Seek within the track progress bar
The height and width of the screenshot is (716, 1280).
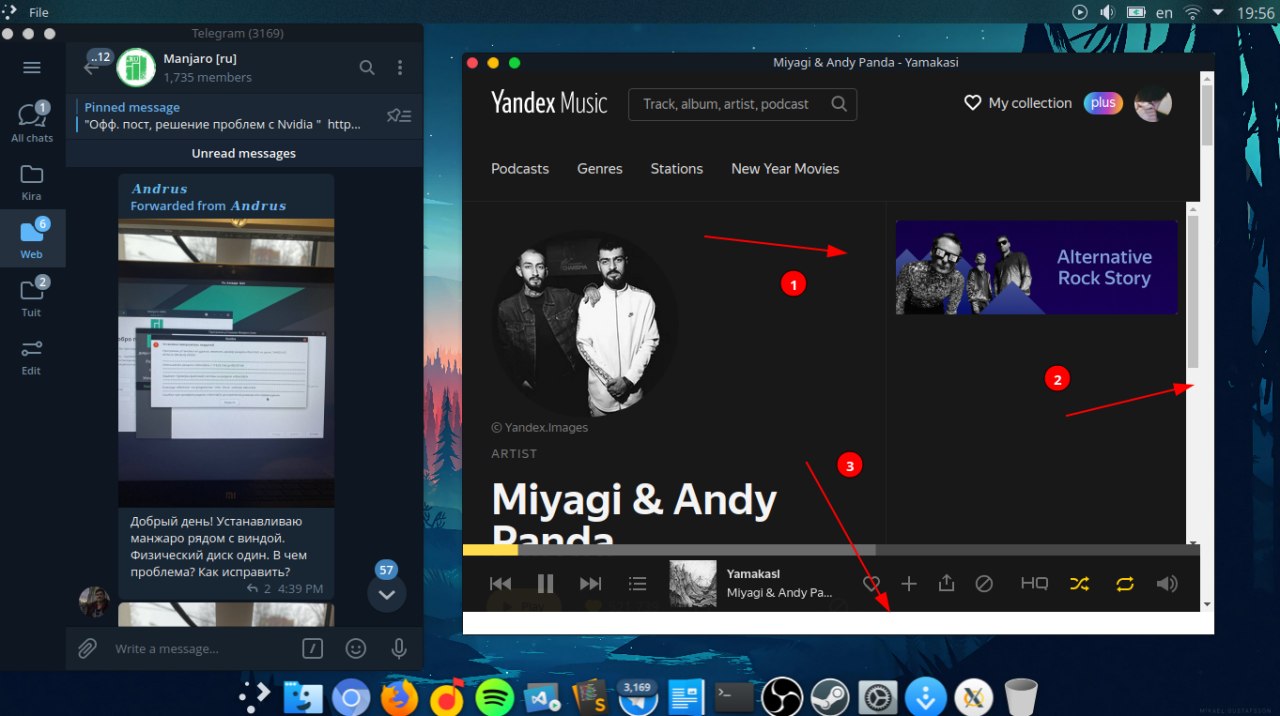coord(831,549)
